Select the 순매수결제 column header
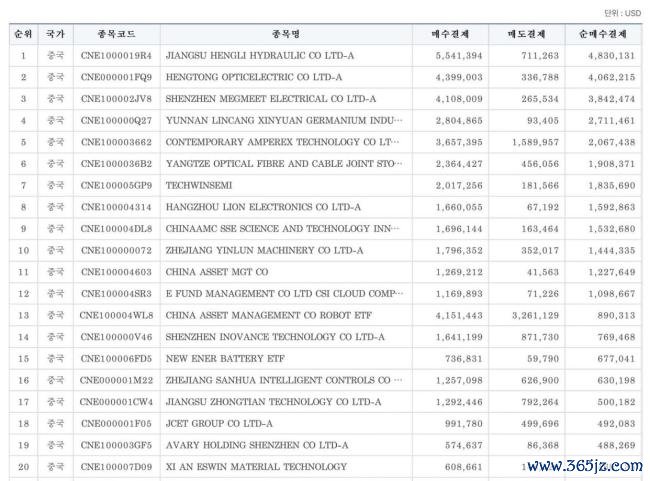The image size is (650, 481). tap(603, 34)
